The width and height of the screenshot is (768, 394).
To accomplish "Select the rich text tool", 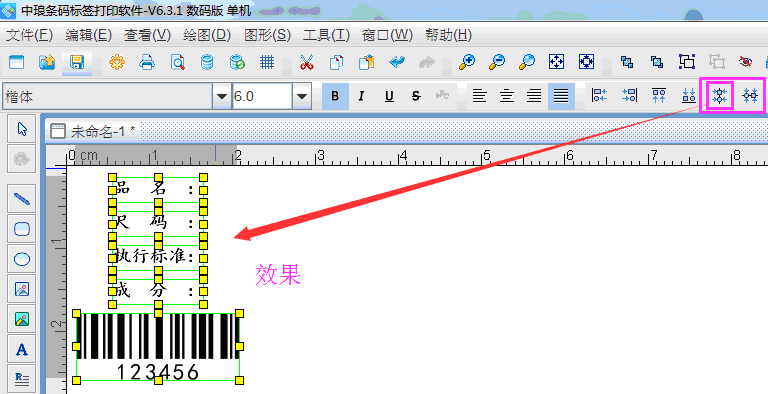I will [22, 379].
